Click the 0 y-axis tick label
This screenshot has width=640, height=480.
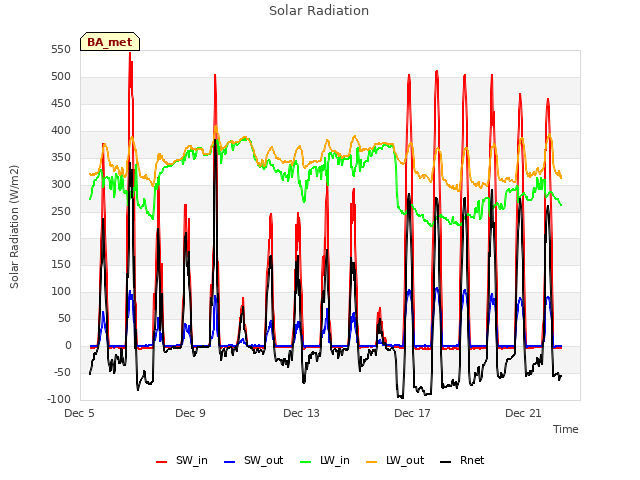68,345
